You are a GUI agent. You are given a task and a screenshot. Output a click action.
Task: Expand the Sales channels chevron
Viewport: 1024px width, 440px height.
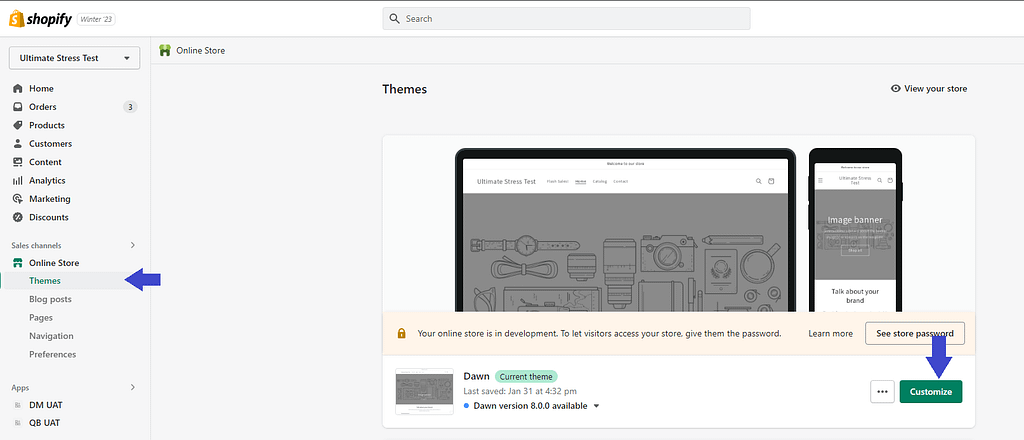coord(133,245)
